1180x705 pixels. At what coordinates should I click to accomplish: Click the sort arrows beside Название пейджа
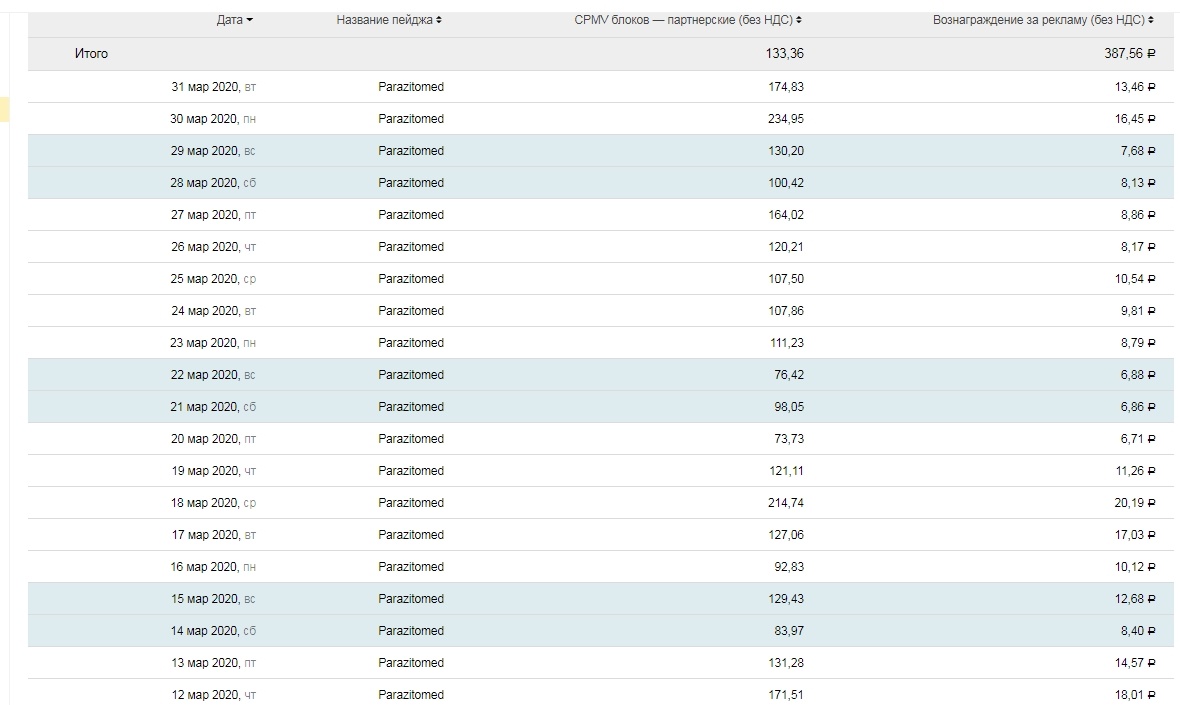pos(439,20)
